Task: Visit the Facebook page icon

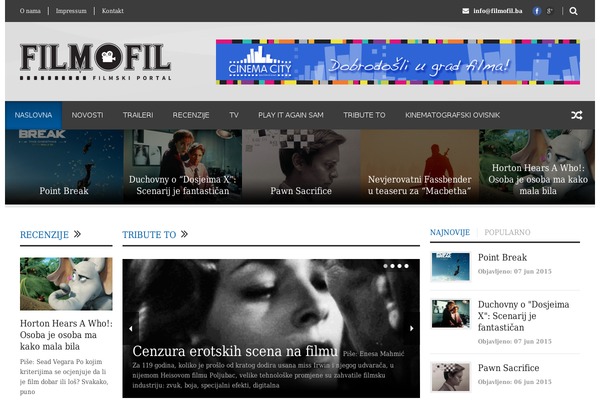Action: pyautogui.click(x=537, y=11)
